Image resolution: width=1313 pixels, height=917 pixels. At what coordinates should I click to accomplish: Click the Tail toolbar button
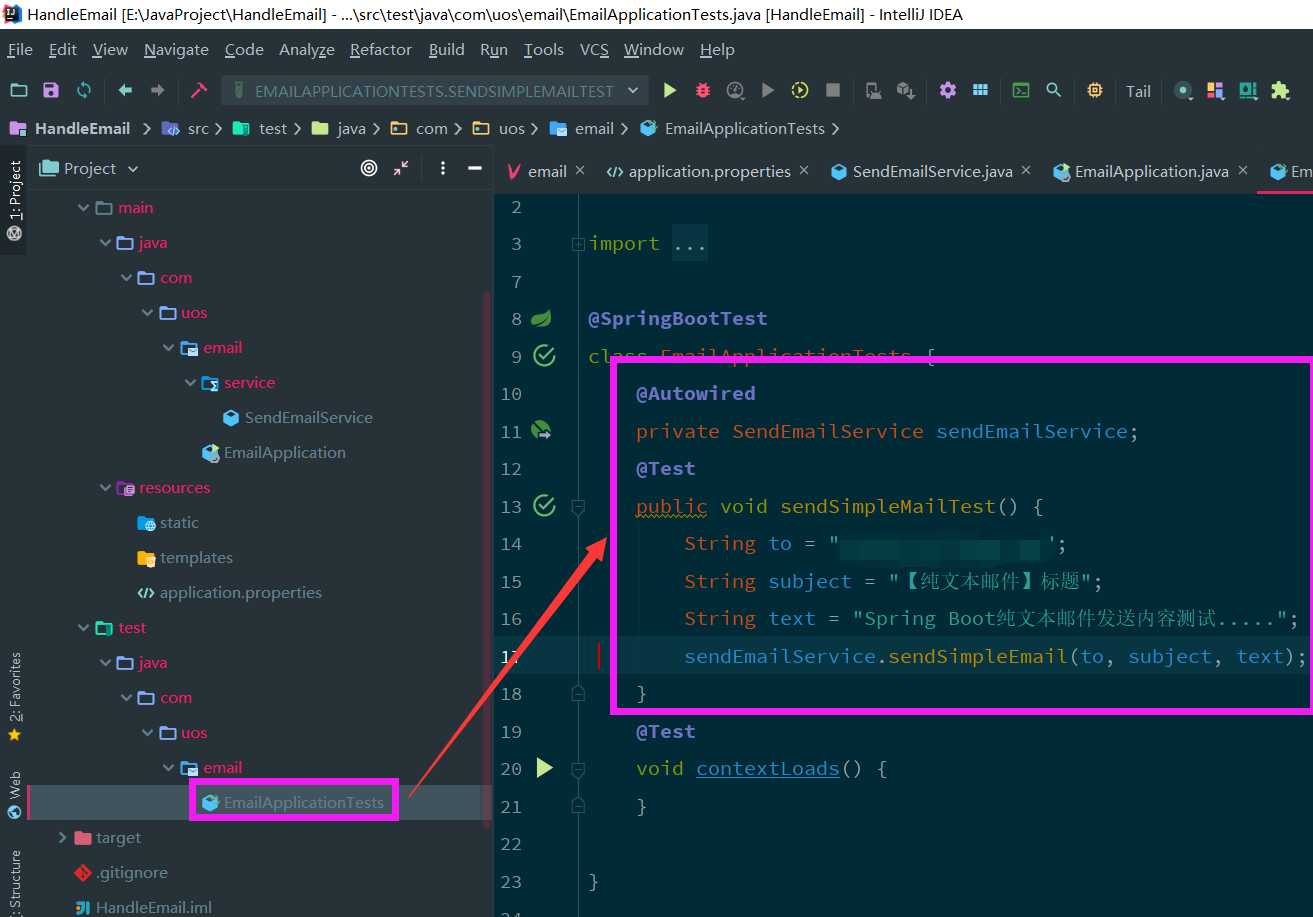click(x=1138, y=91)
